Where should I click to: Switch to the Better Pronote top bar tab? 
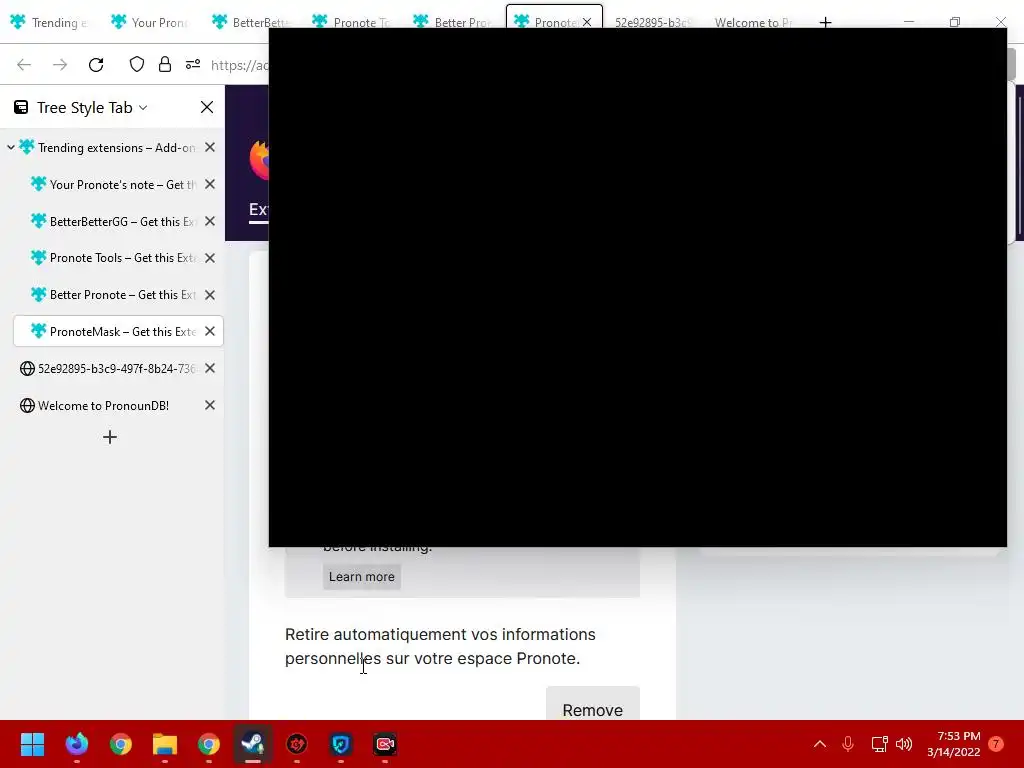tap(453, 23)
